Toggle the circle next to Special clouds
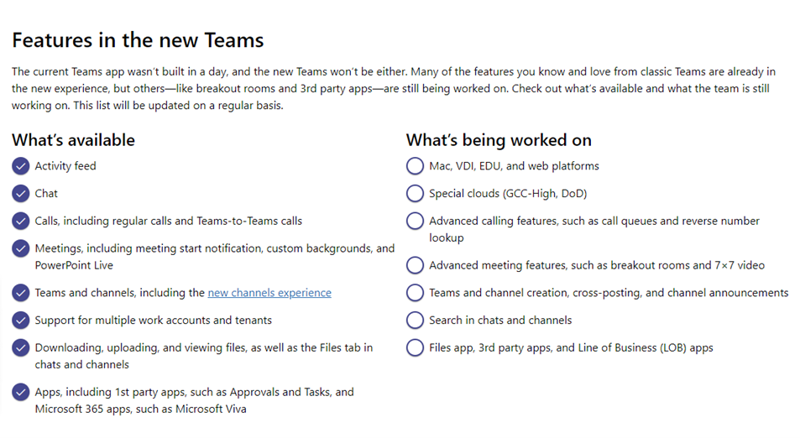Screen dimensions: 800x438 pyautogui.click(x=415, y=193)
